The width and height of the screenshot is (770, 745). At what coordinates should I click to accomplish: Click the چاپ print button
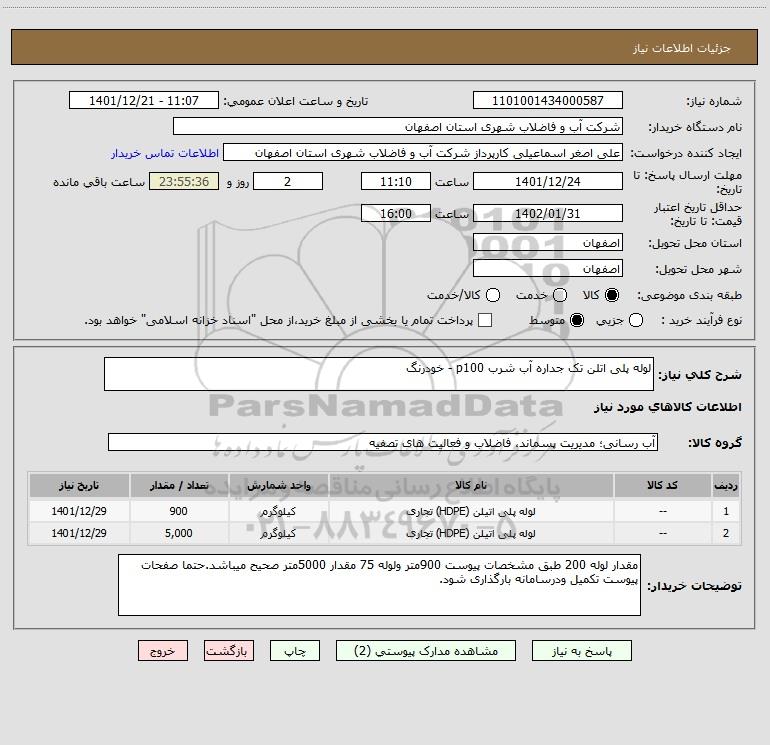(x=295, y=651)
